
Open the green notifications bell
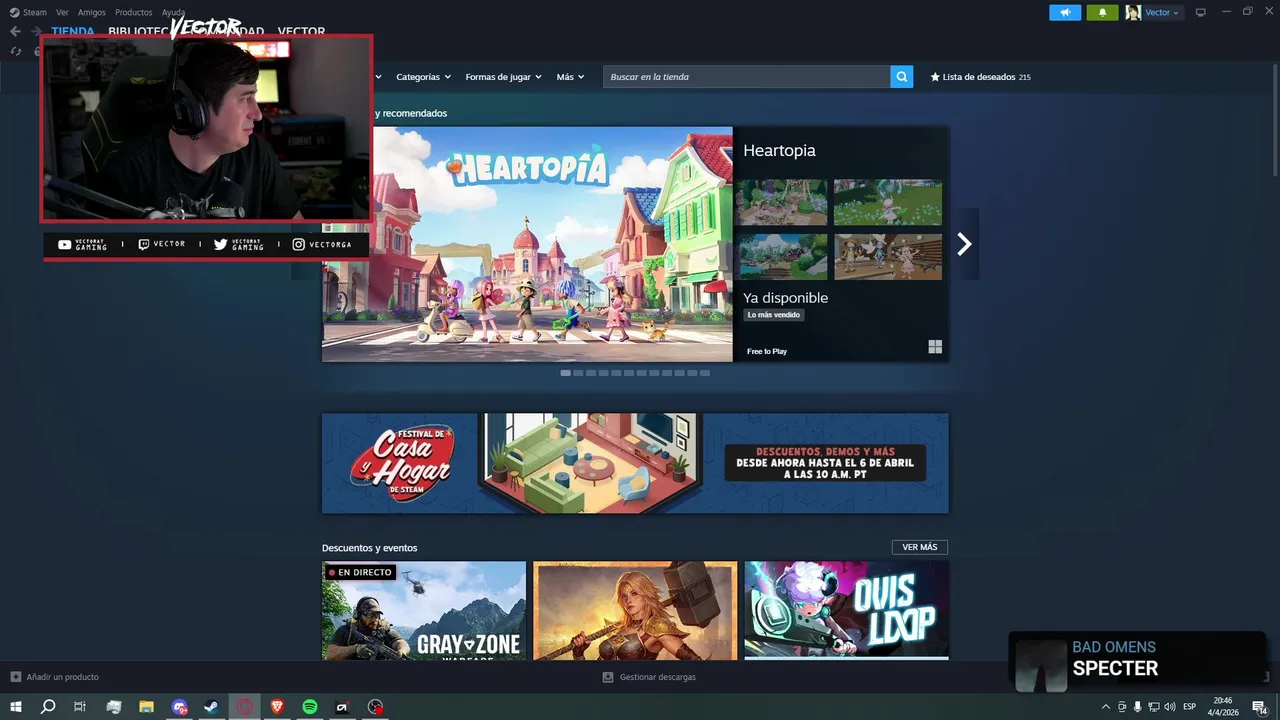[x=1102, y=12]
